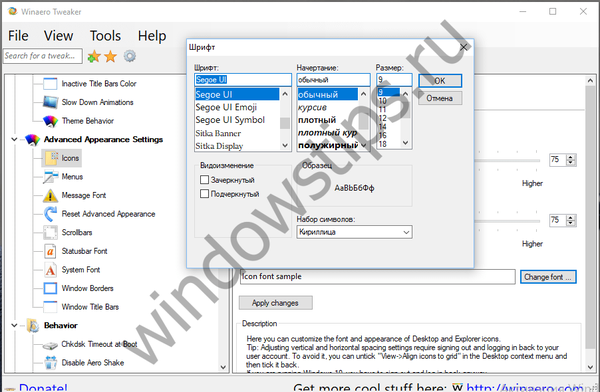Click the font list scrollbar thumb

click(x=285, y=124)
